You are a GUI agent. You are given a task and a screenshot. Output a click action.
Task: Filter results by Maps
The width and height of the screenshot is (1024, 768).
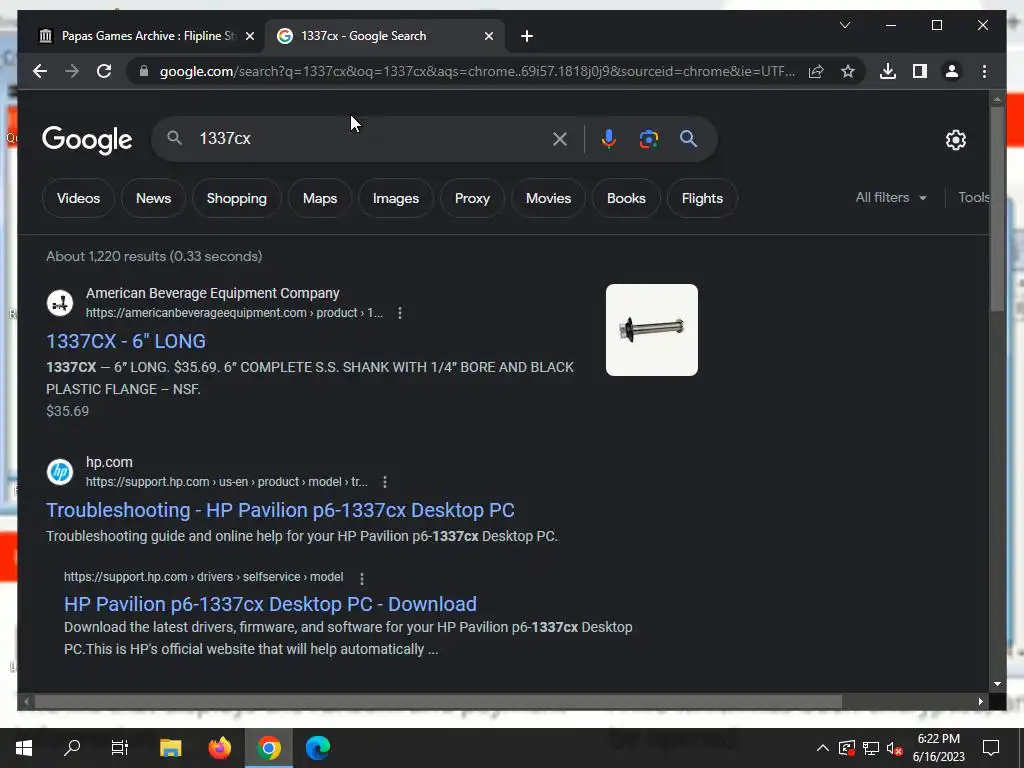pos(320,198)
